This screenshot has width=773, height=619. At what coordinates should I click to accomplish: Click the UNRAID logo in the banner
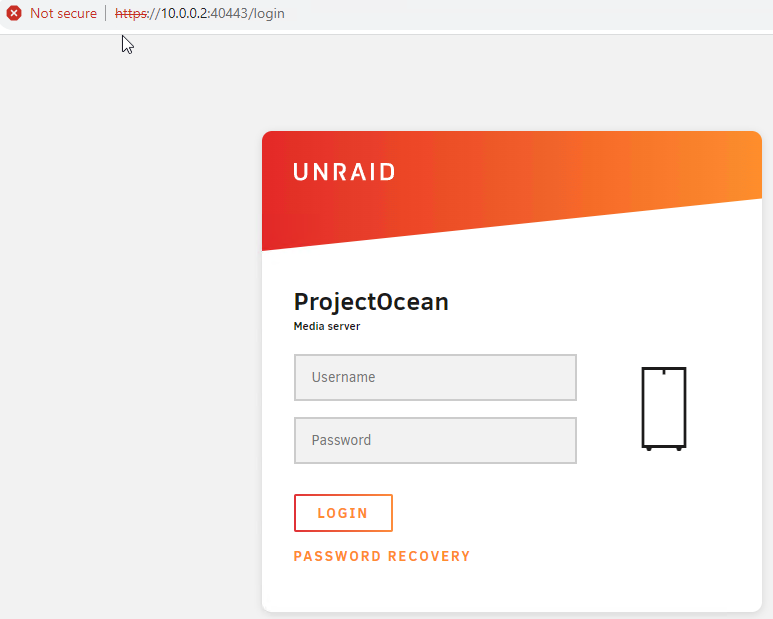[x=344, y=172]
